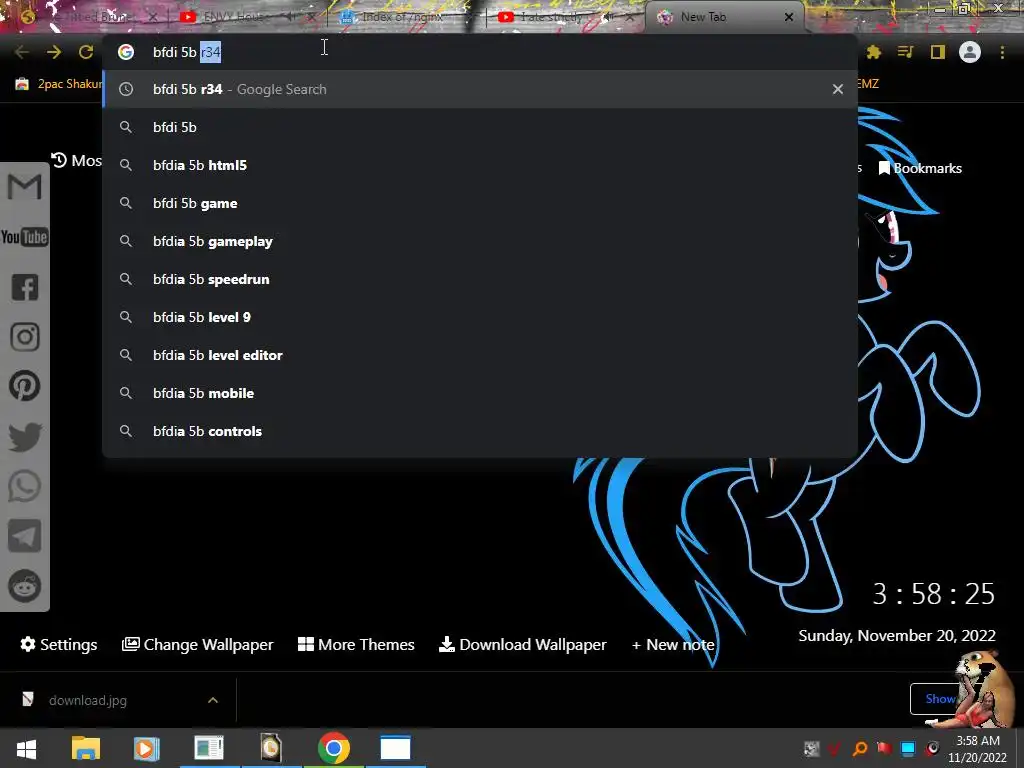Open File Explorer from the taskbar
This screenshot has height=768, width=1024.
86,748
